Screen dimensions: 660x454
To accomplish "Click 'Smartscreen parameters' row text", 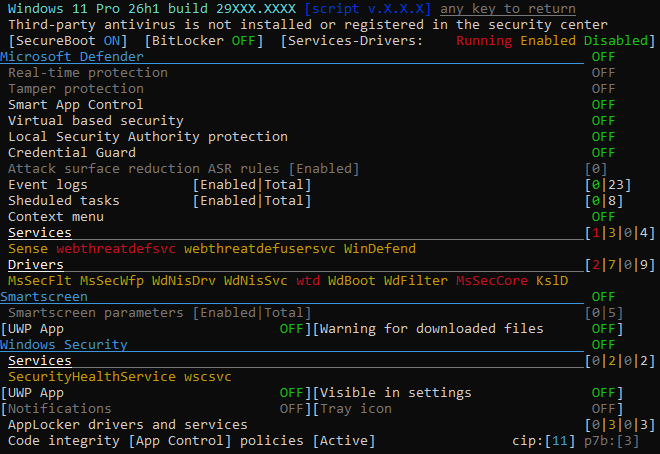I will coord(96,313).
